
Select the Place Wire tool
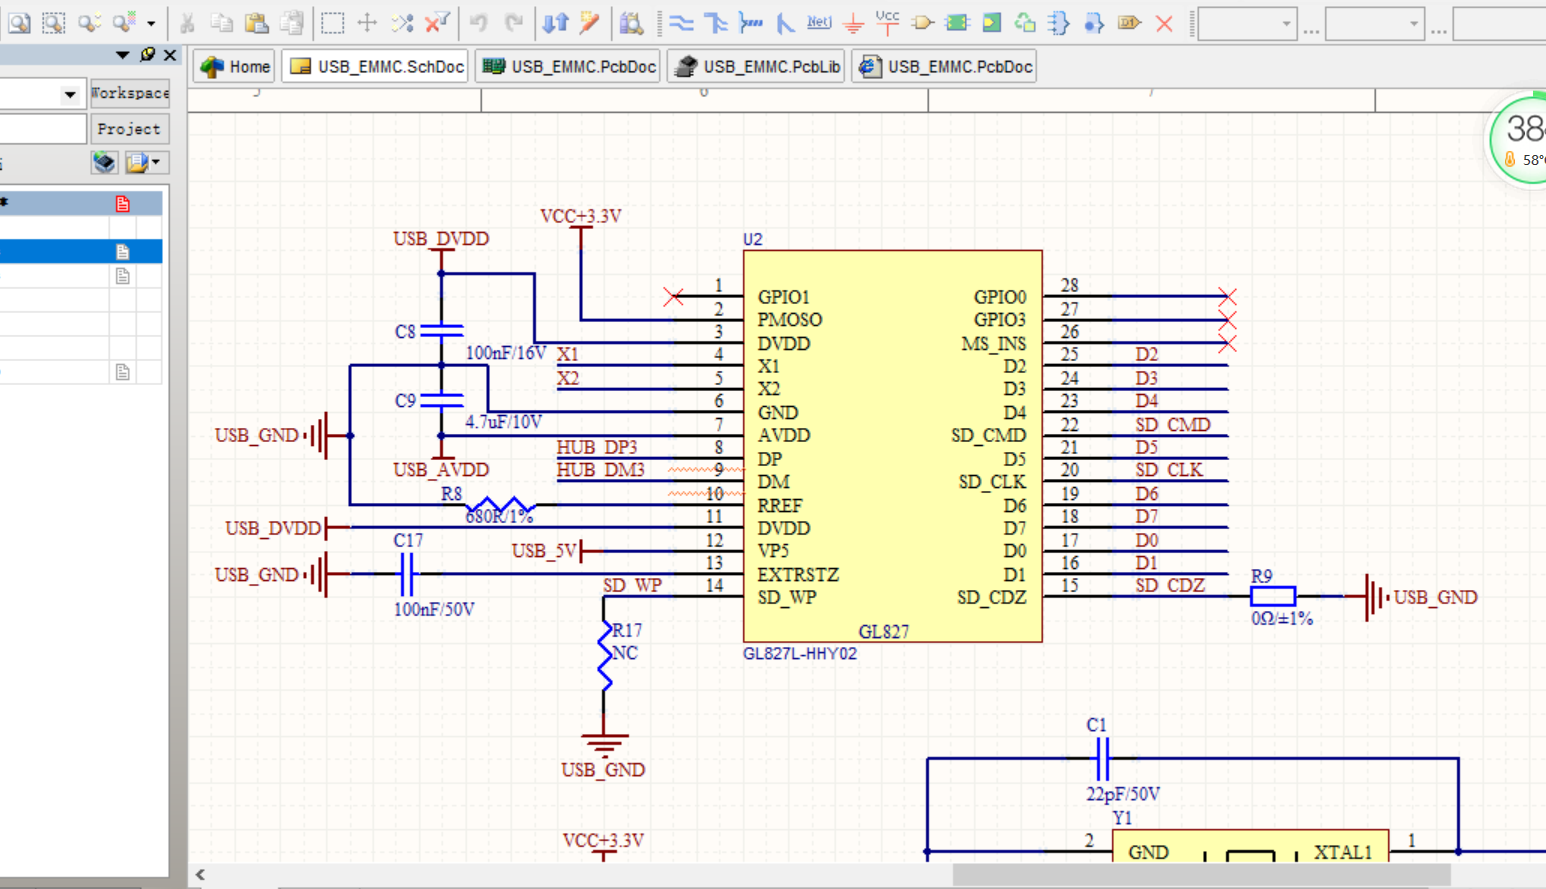(681, 22)
